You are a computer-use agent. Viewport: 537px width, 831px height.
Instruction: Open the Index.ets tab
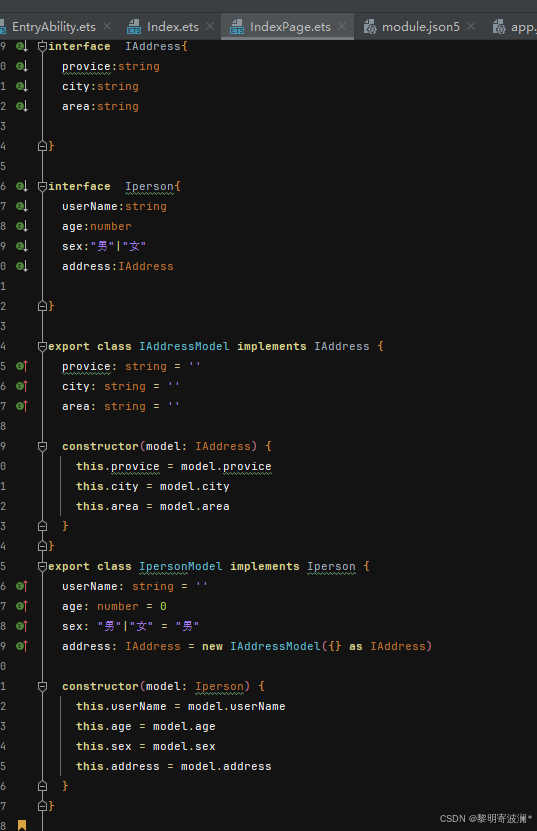pos(173,26)
